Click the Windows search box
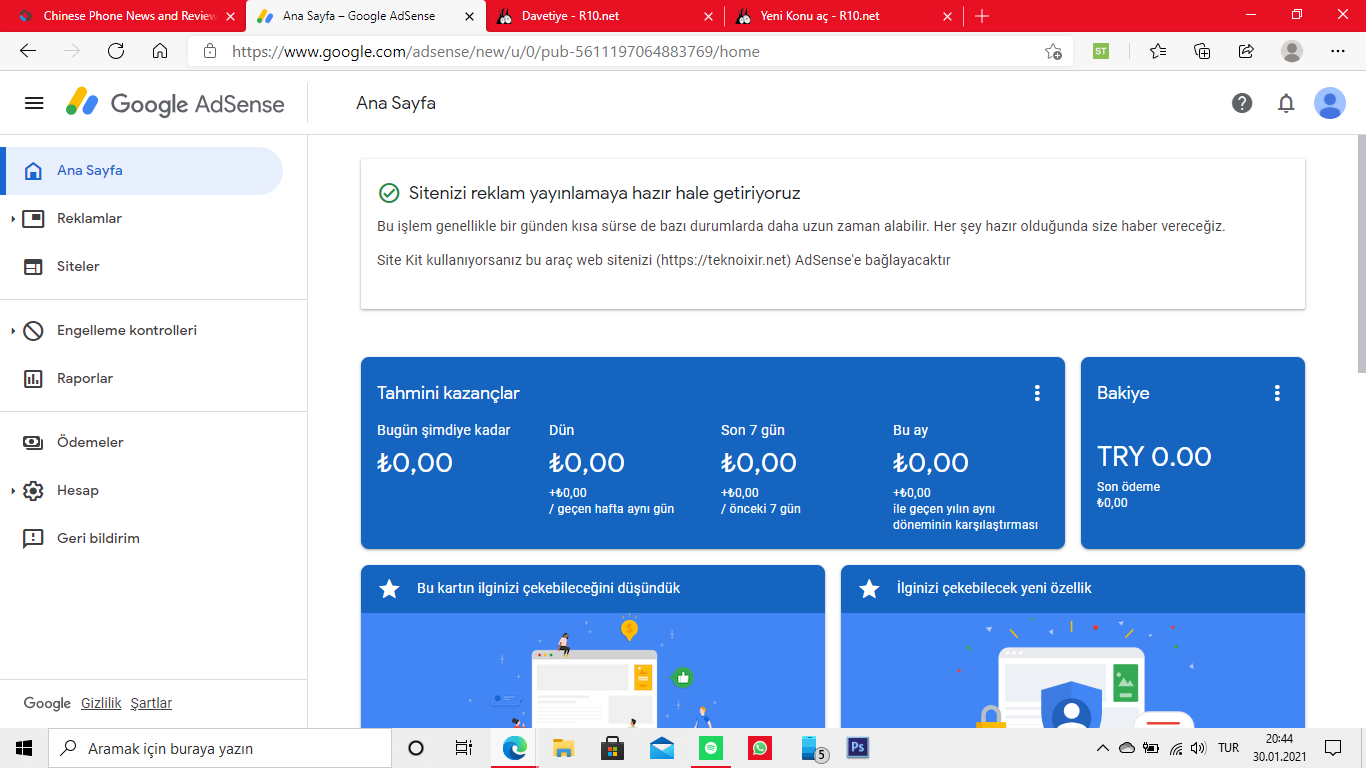 219,748
